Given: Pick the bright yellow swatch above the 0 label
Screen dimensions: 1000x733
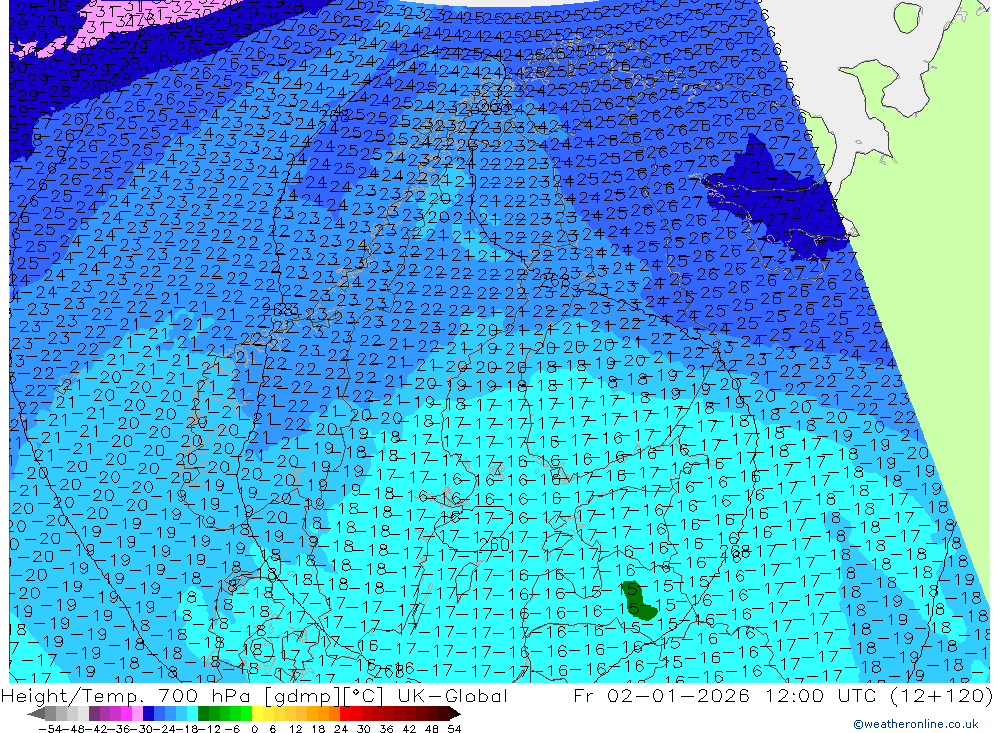Looking at the screenshot, I should tap(258, 714).
